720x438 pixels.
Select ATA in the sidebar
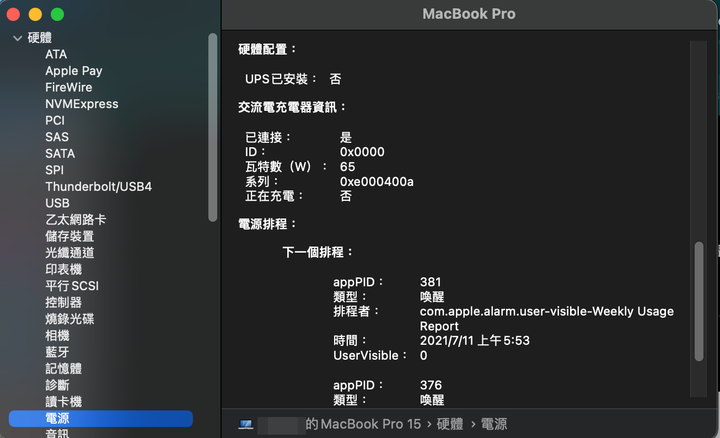tap(56, 55)
